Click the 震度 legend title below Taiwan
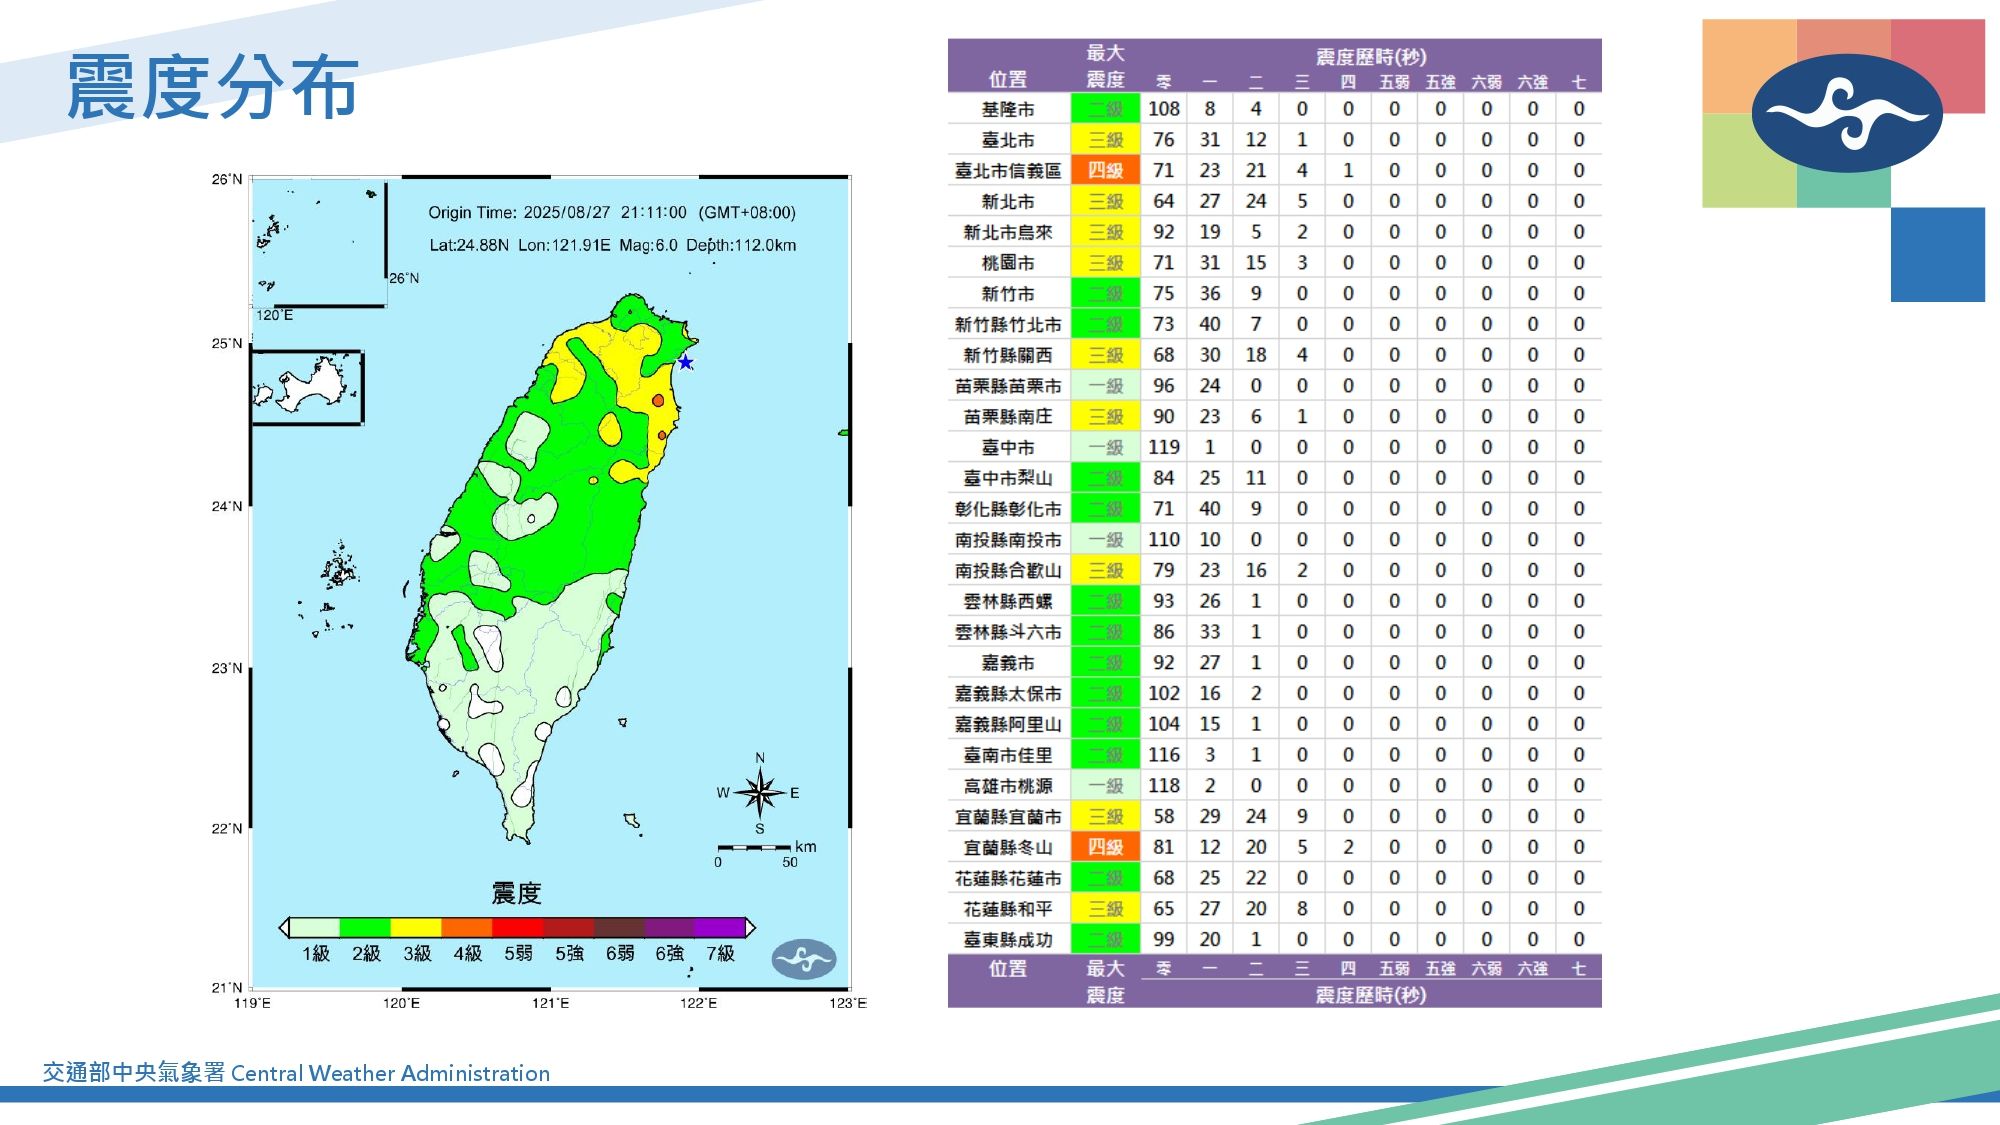2000x1125 pixels. (516, 893)
